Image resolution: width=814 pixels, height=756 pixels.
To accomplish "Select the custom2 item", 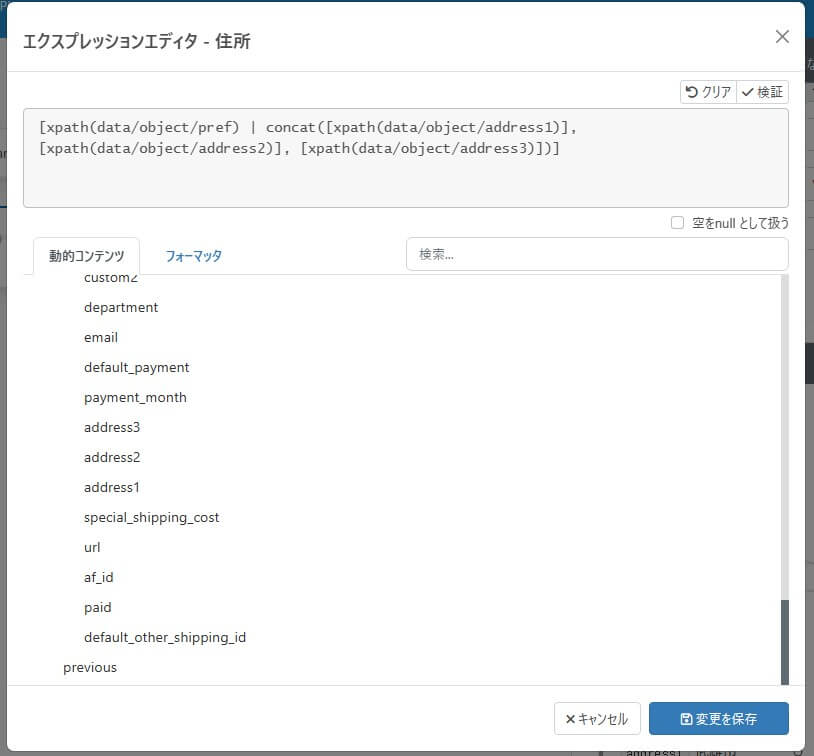I will pos(111,278).
